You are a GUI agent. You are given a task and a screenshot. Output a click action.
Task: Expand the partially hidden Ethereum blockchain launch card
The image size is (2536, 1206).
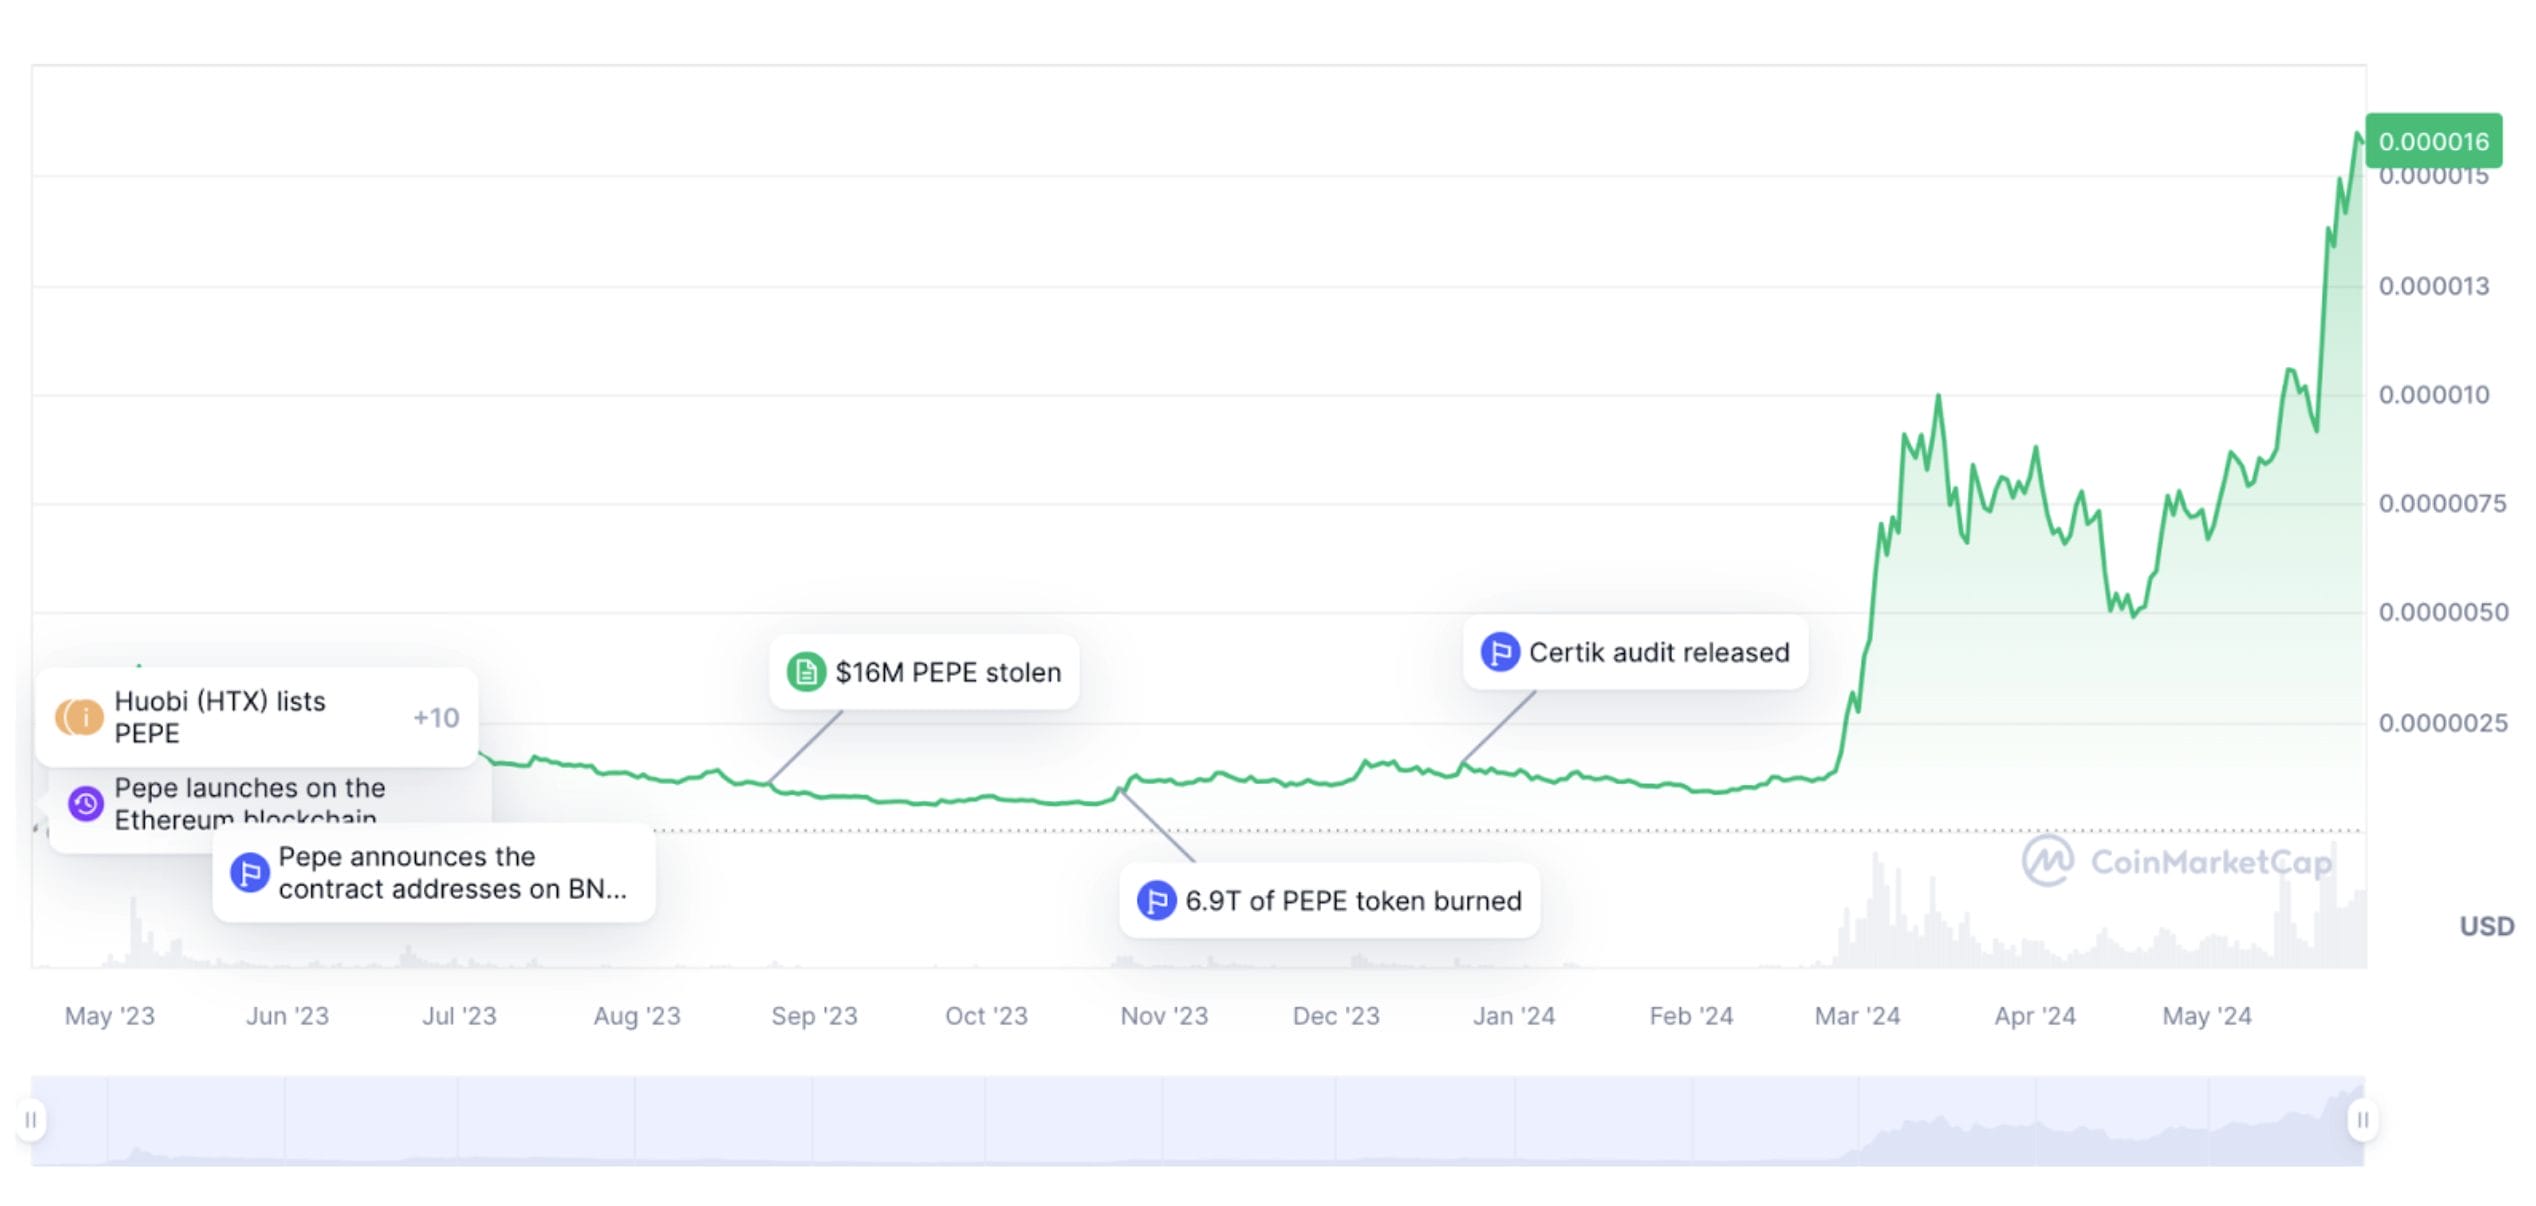[x=250, y=803]
